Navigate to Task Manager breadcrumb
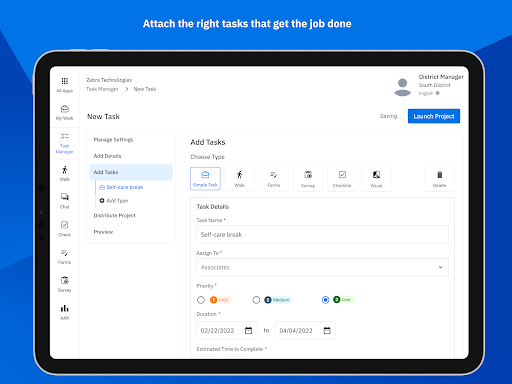512x384 pixels. (102, 89)
